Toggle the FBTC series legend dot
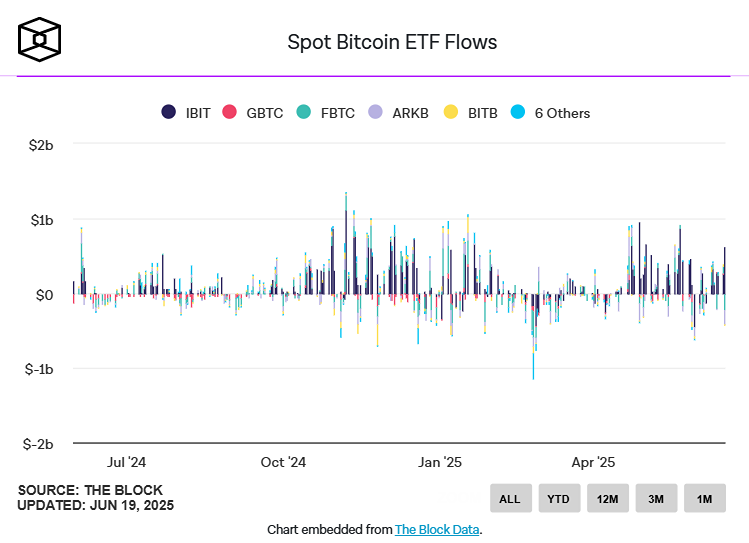749x543 pixels. pos(304,113)
